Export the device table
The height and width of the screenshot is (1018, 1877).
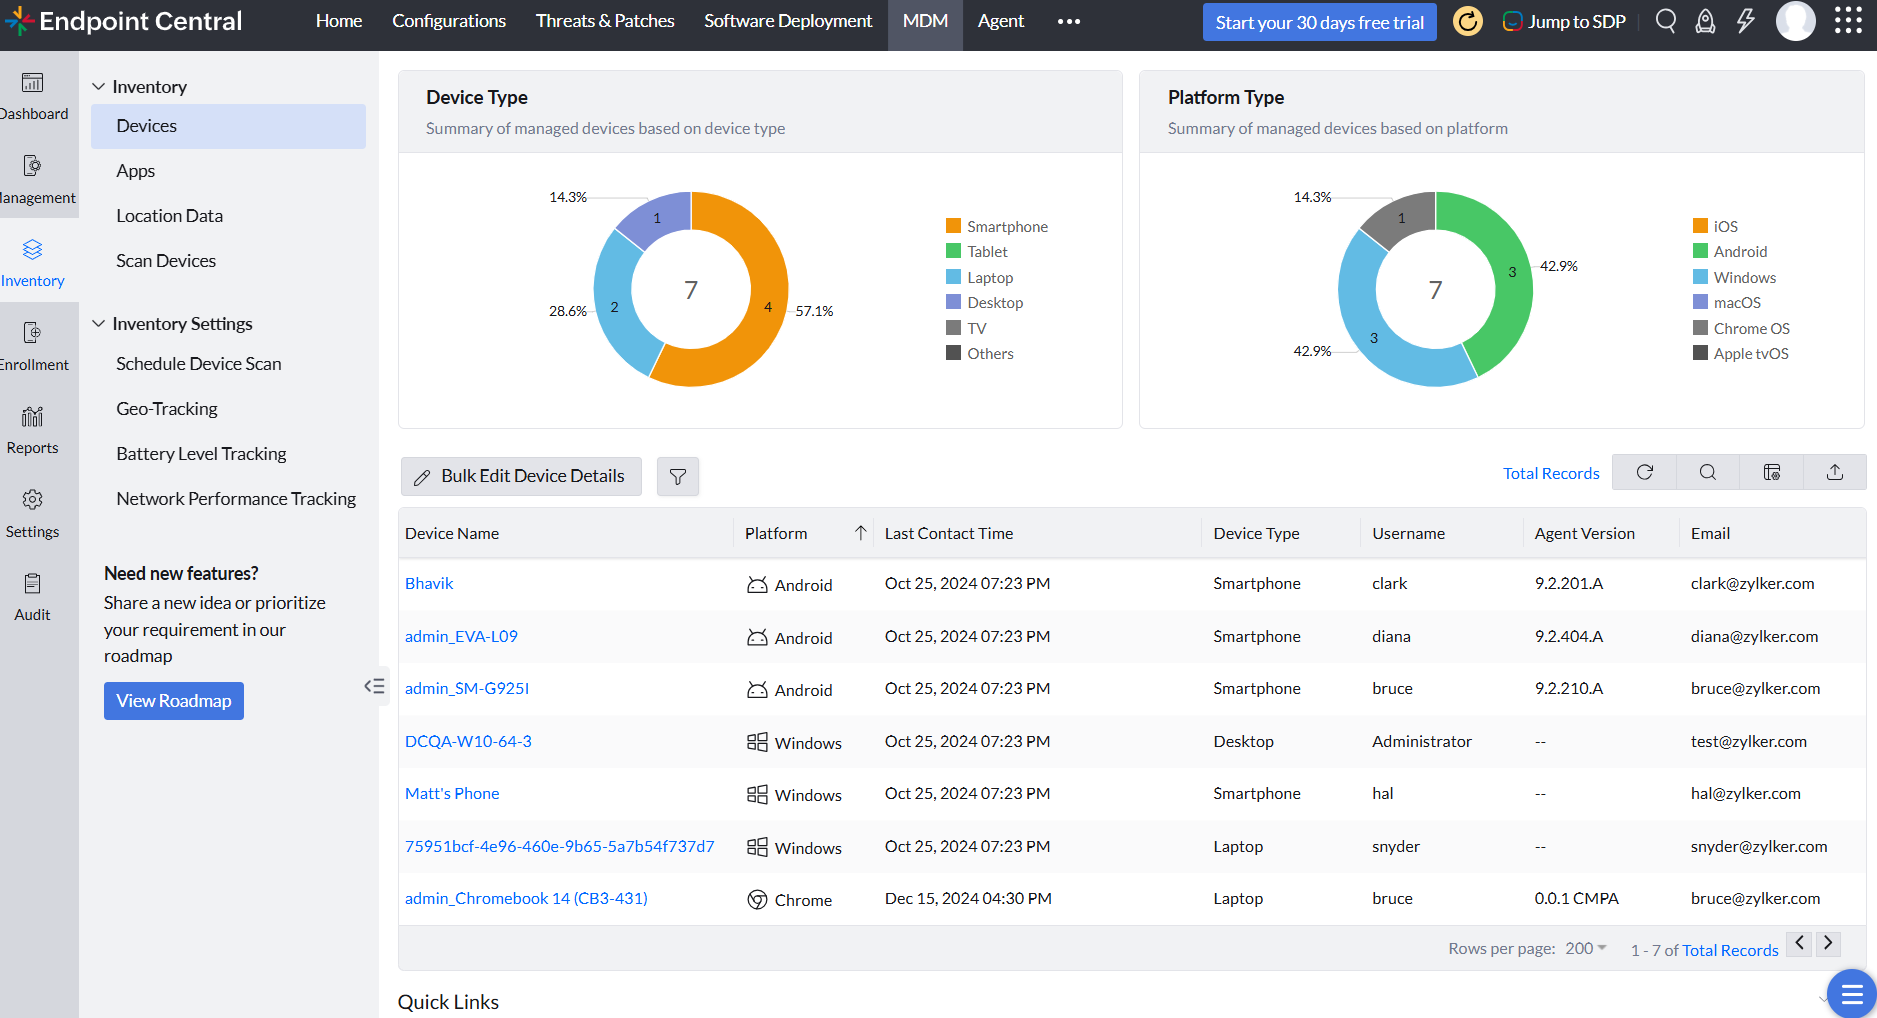[1835, 472]
